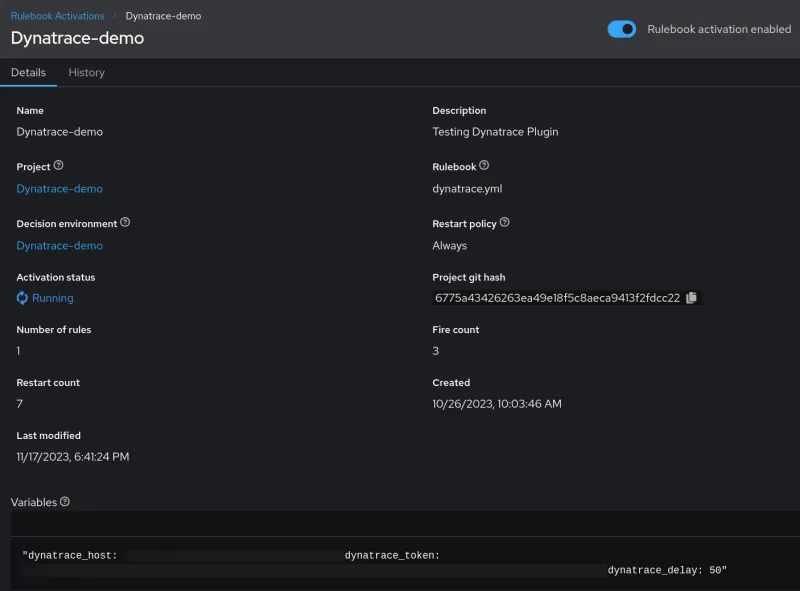This screenshot has width=800, height=591.
Task: Show help for Decision environment
Action: [125, 223]
